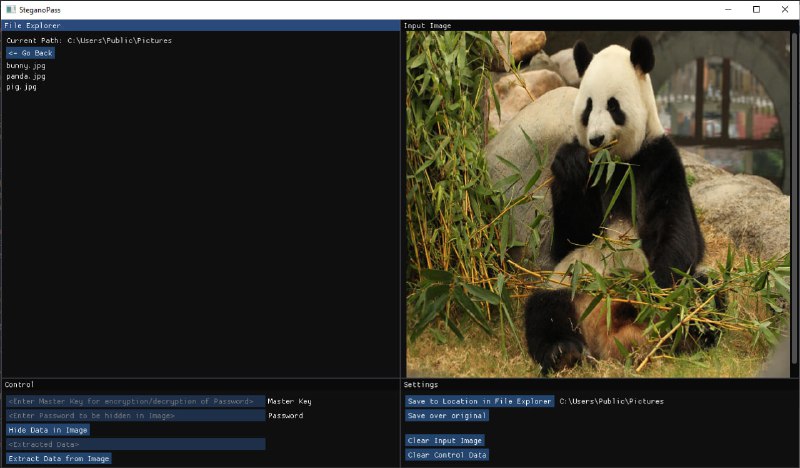This screenshot has width=800, height=468.
Task: Choose pig.jpg in File Explorer
Action: [21, 87]
